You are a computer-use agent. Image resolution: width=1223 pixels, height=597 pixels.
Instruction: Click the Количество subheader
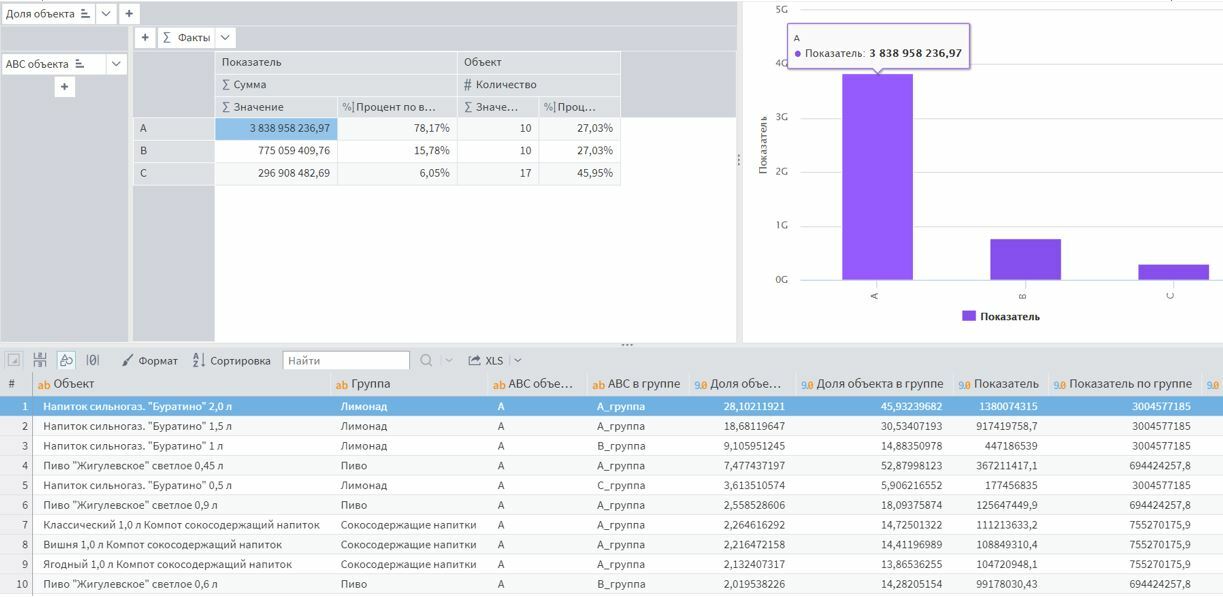coord(539,85)
